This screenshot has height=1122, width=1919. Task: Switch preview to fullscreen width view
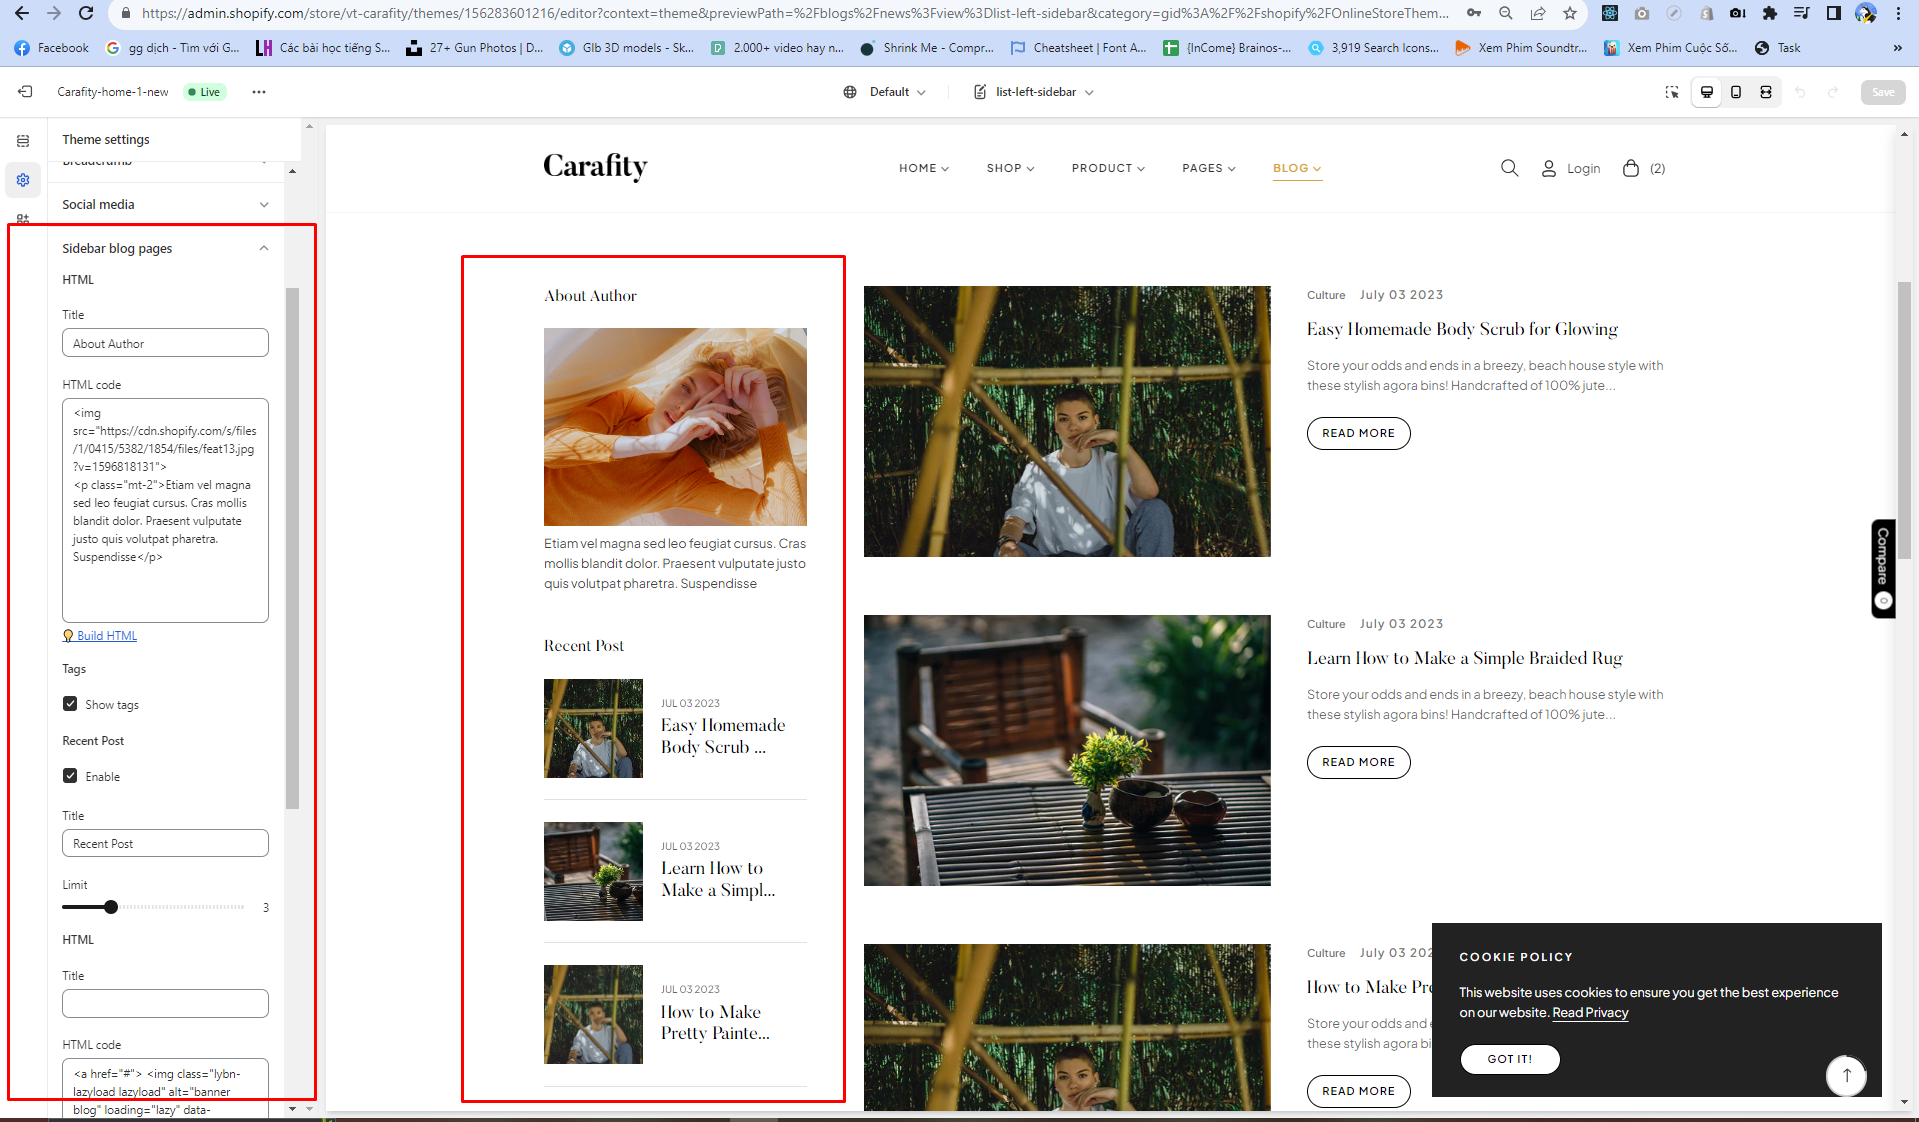point(1766,92)
